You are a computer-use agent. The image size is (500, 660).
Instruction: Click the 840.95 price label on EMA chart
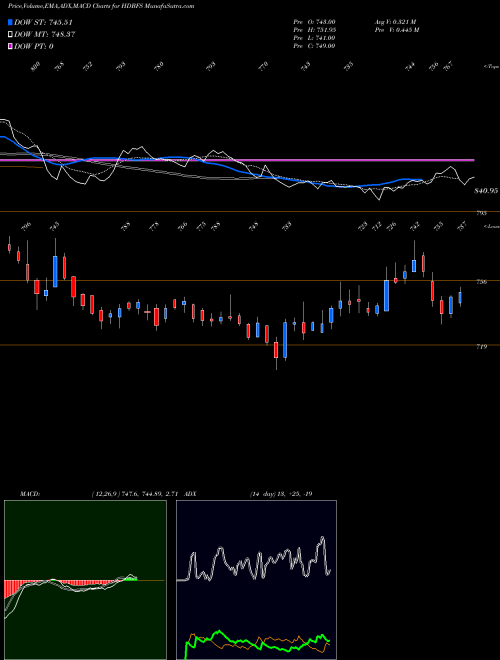click(x=487, y=191)
